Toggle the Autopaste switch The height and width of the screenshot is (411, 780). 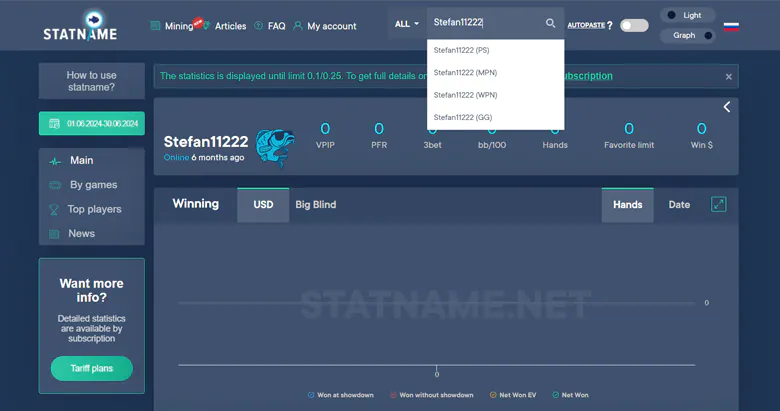click(x=634, y=25)
